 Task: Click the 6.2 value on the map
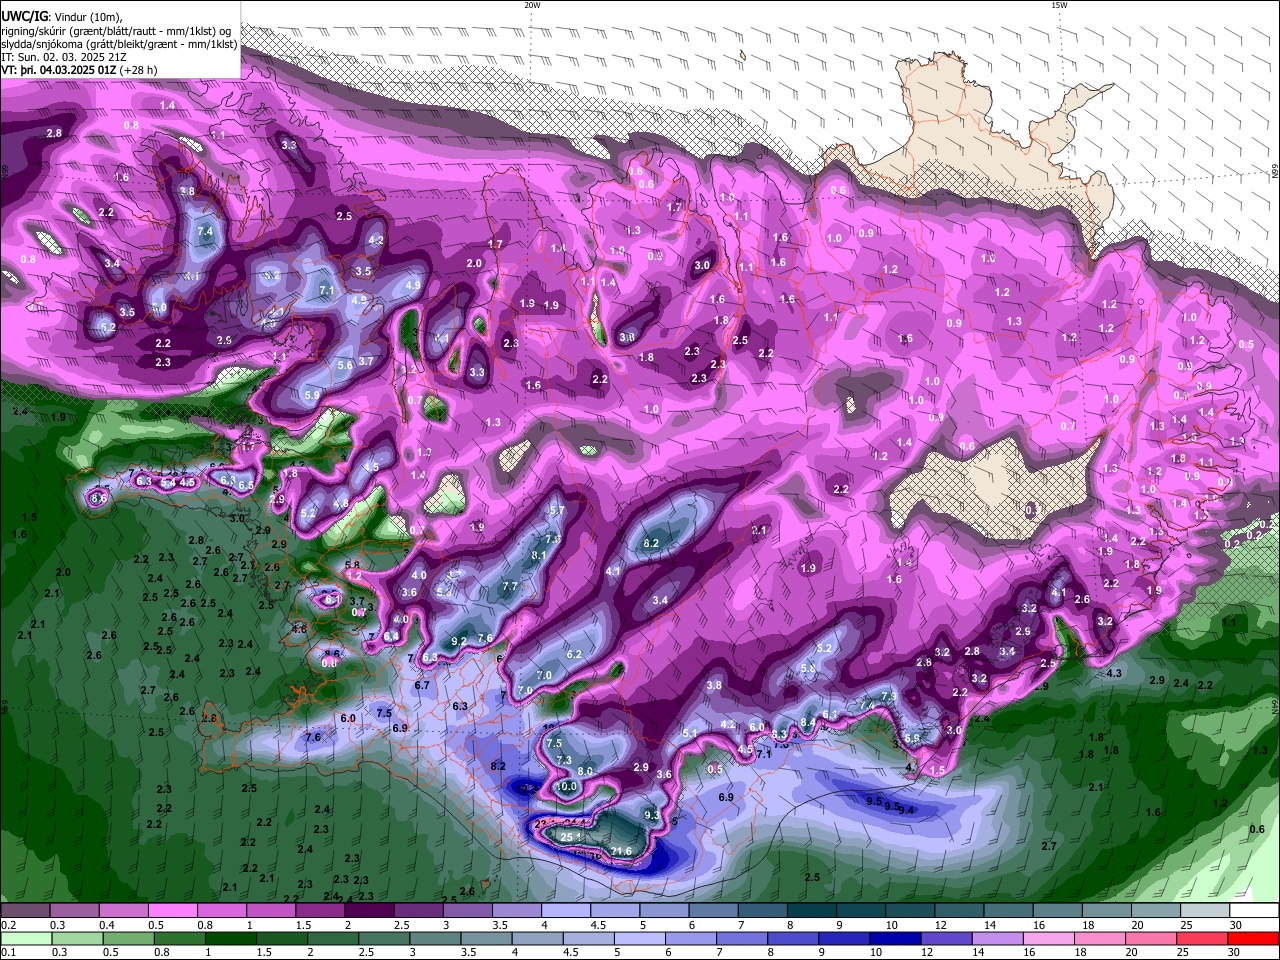tap(574, 654)
